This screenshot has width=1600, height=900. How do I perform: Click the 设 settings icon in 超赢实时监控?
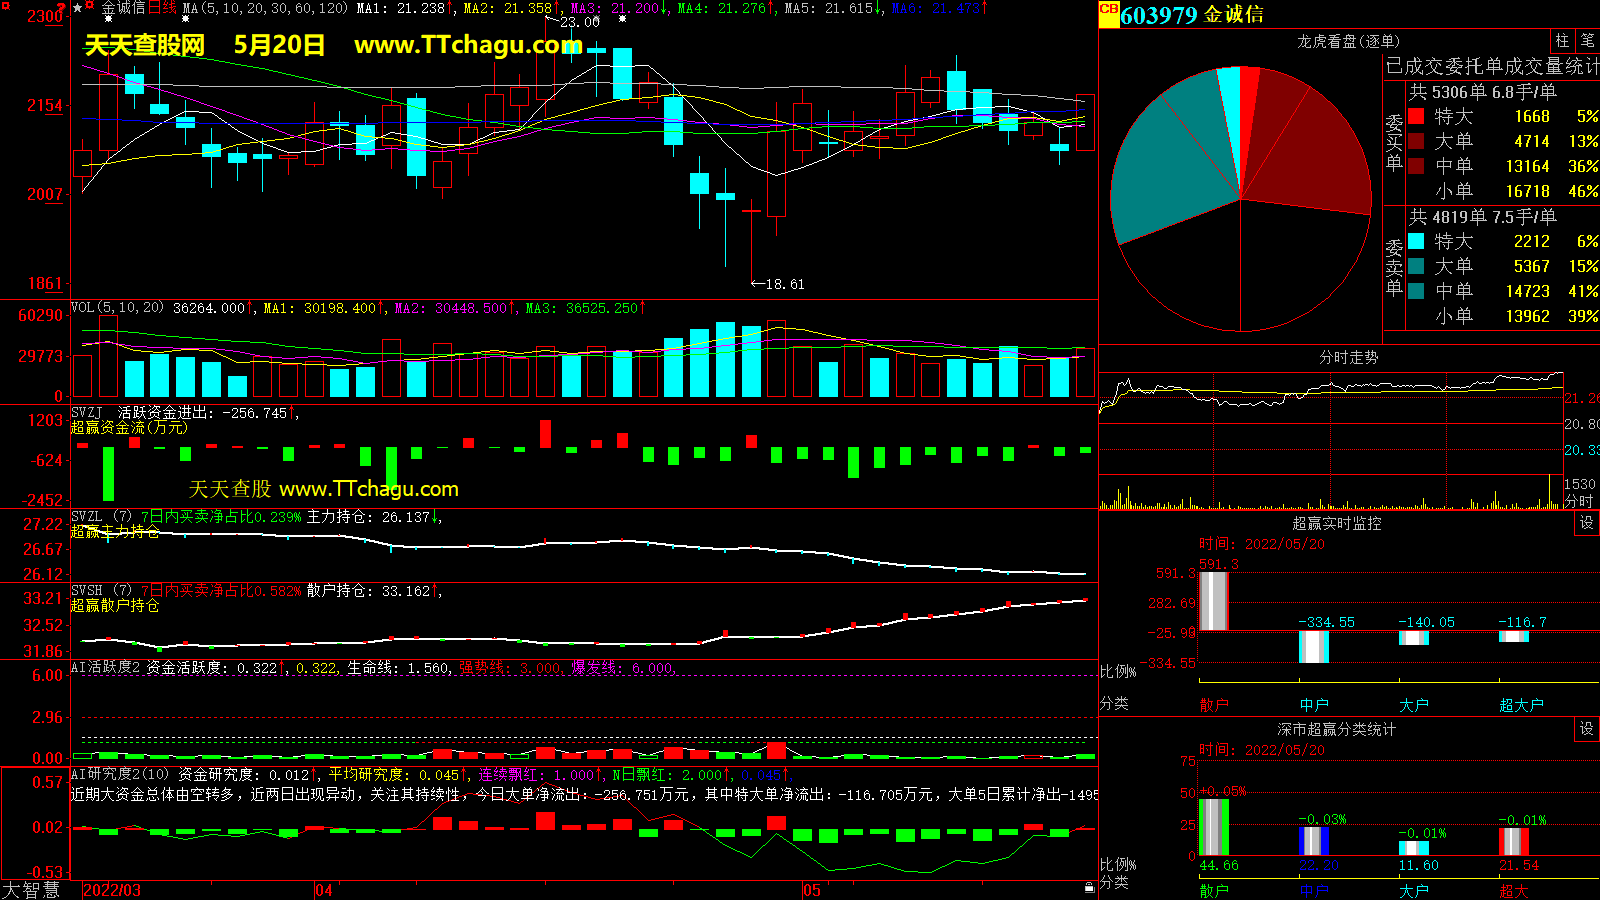pyautogui.click(x=1586, y=523)
